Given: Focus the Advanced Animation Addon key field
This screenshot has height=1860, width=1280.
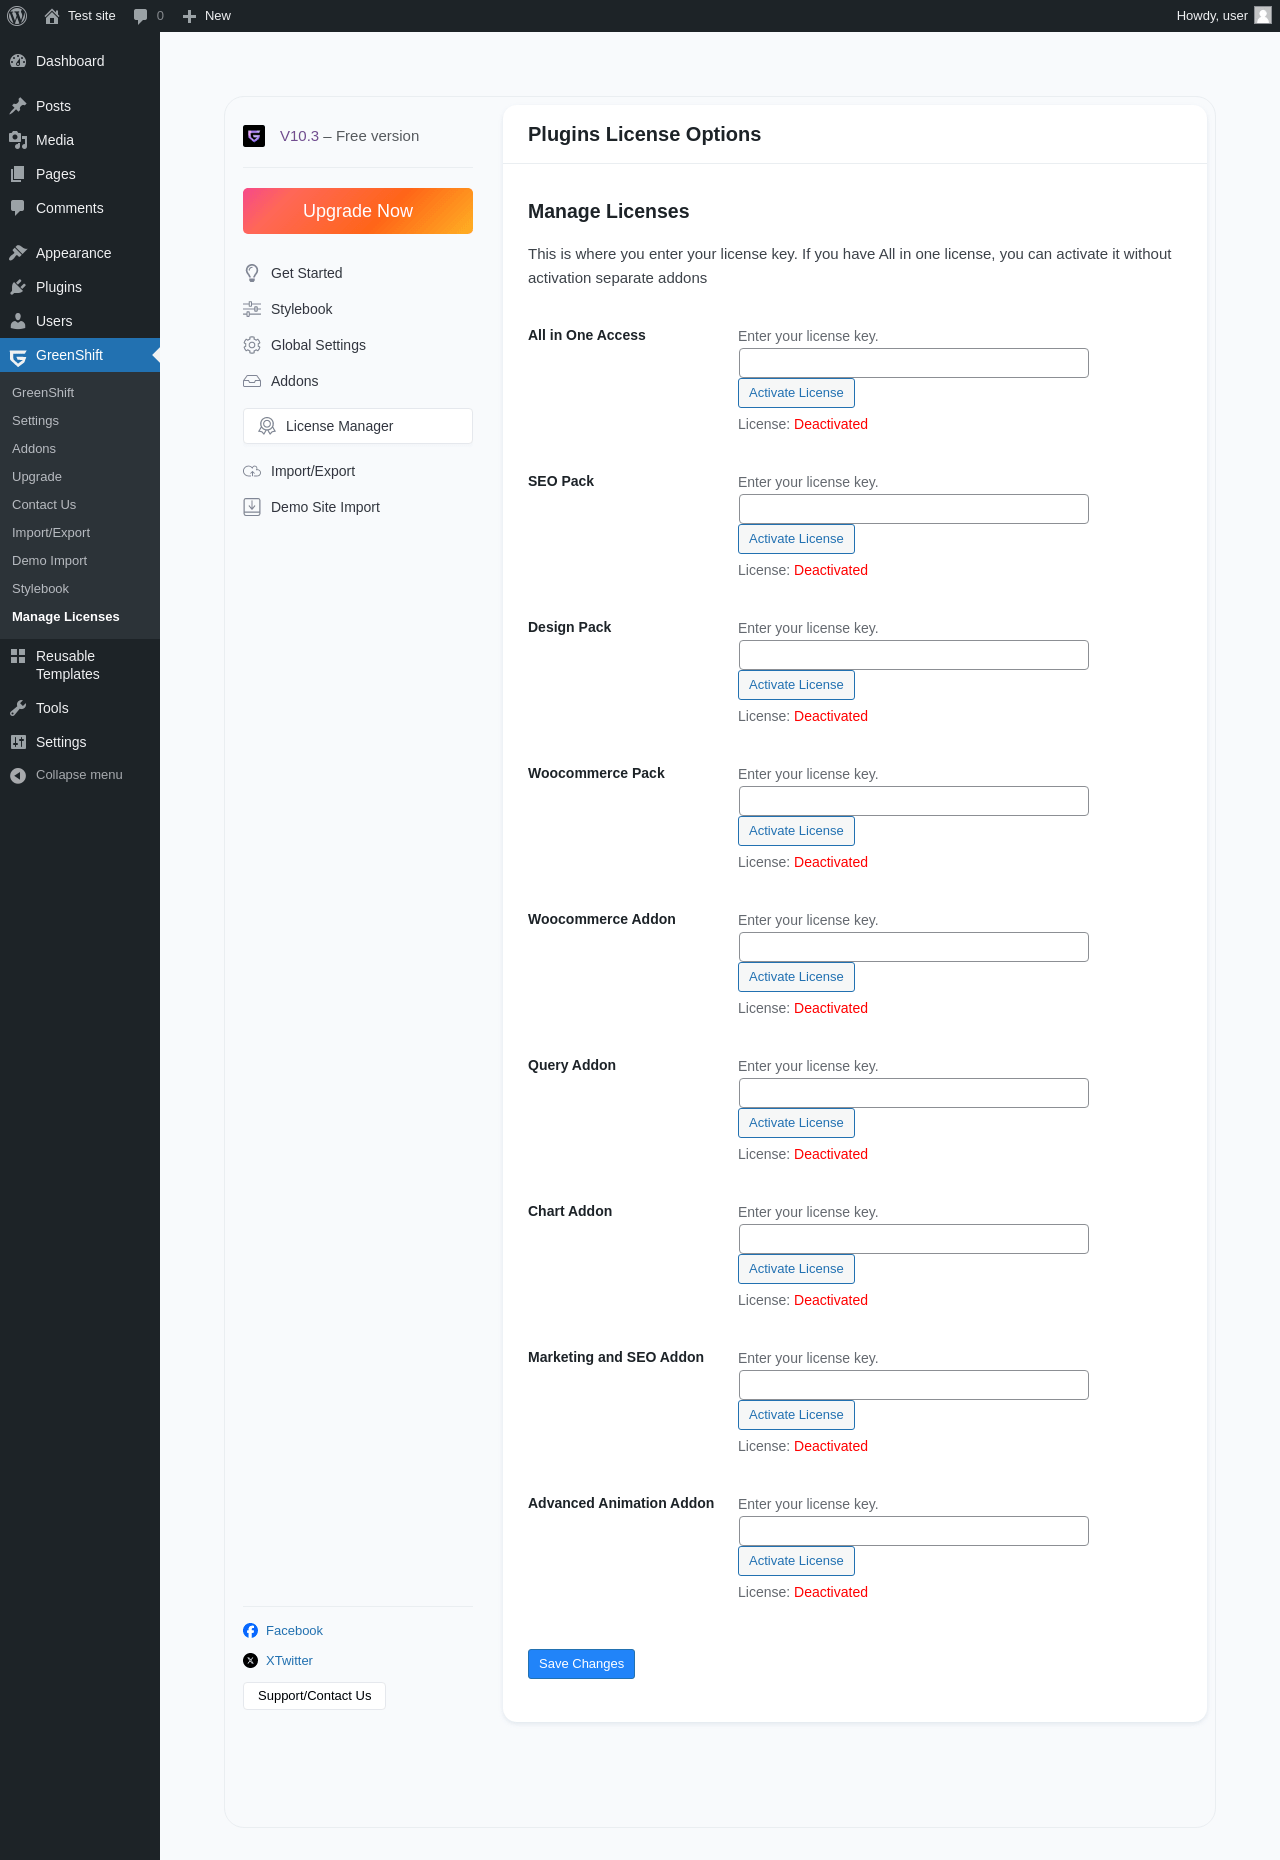Looking at the screenshot, I should (x=914, y=1531).
